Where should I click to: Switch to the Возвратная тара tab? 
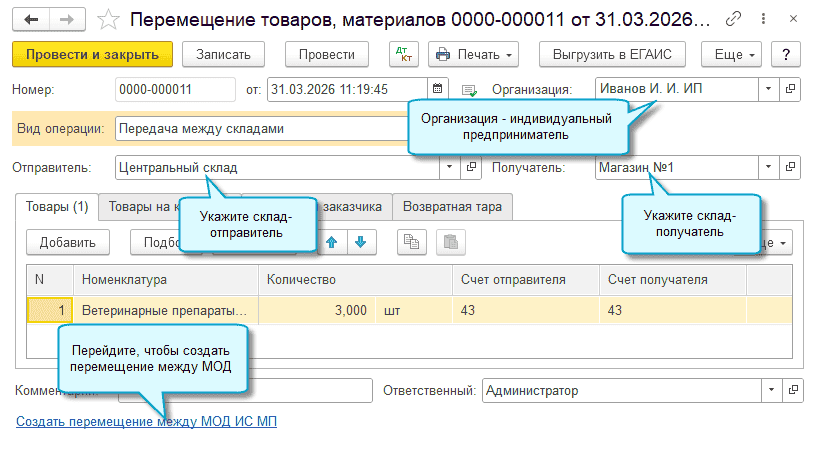[452, 207]
